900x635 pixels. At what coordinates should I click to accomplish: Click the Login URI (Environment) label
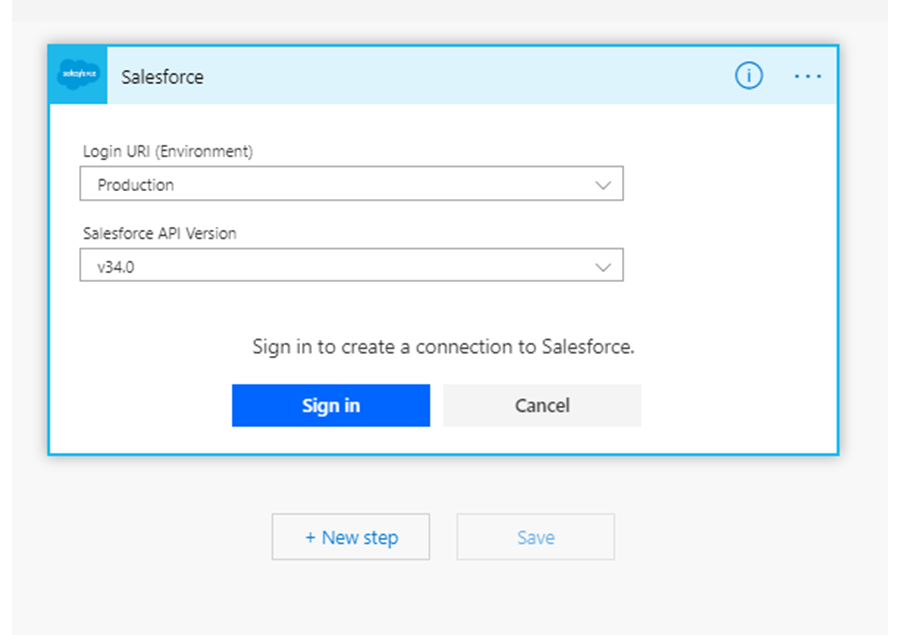[168, 151]
